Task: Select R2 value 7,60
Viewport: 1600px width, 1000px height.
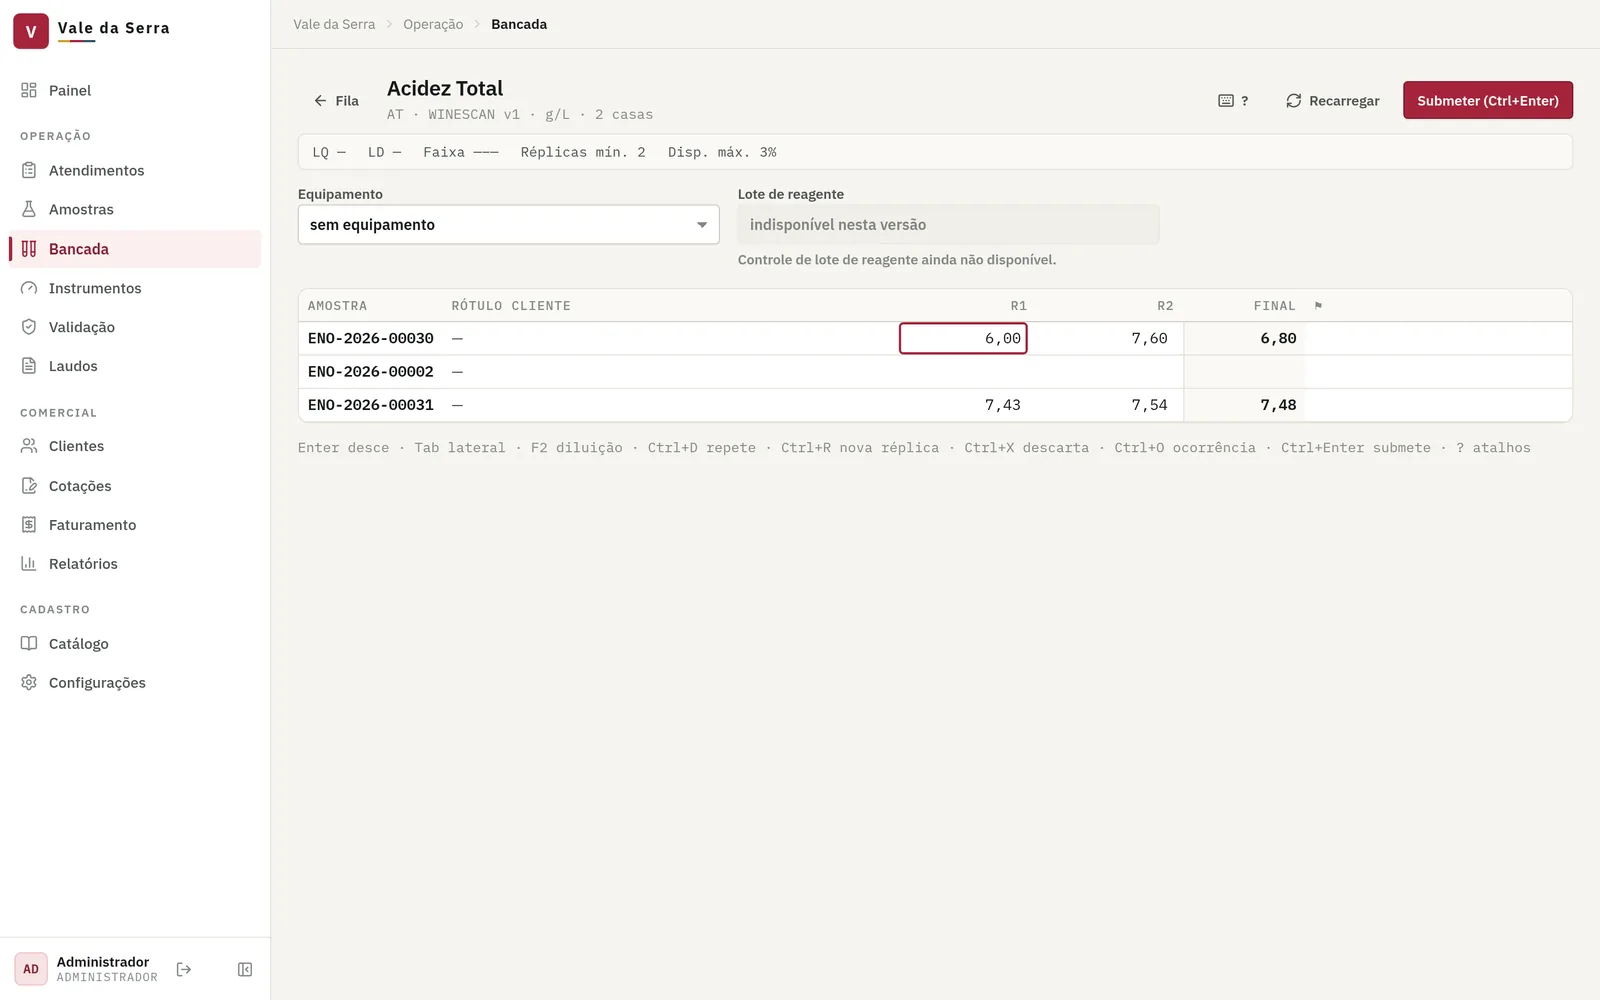Action: click(x=1149, y=339)
